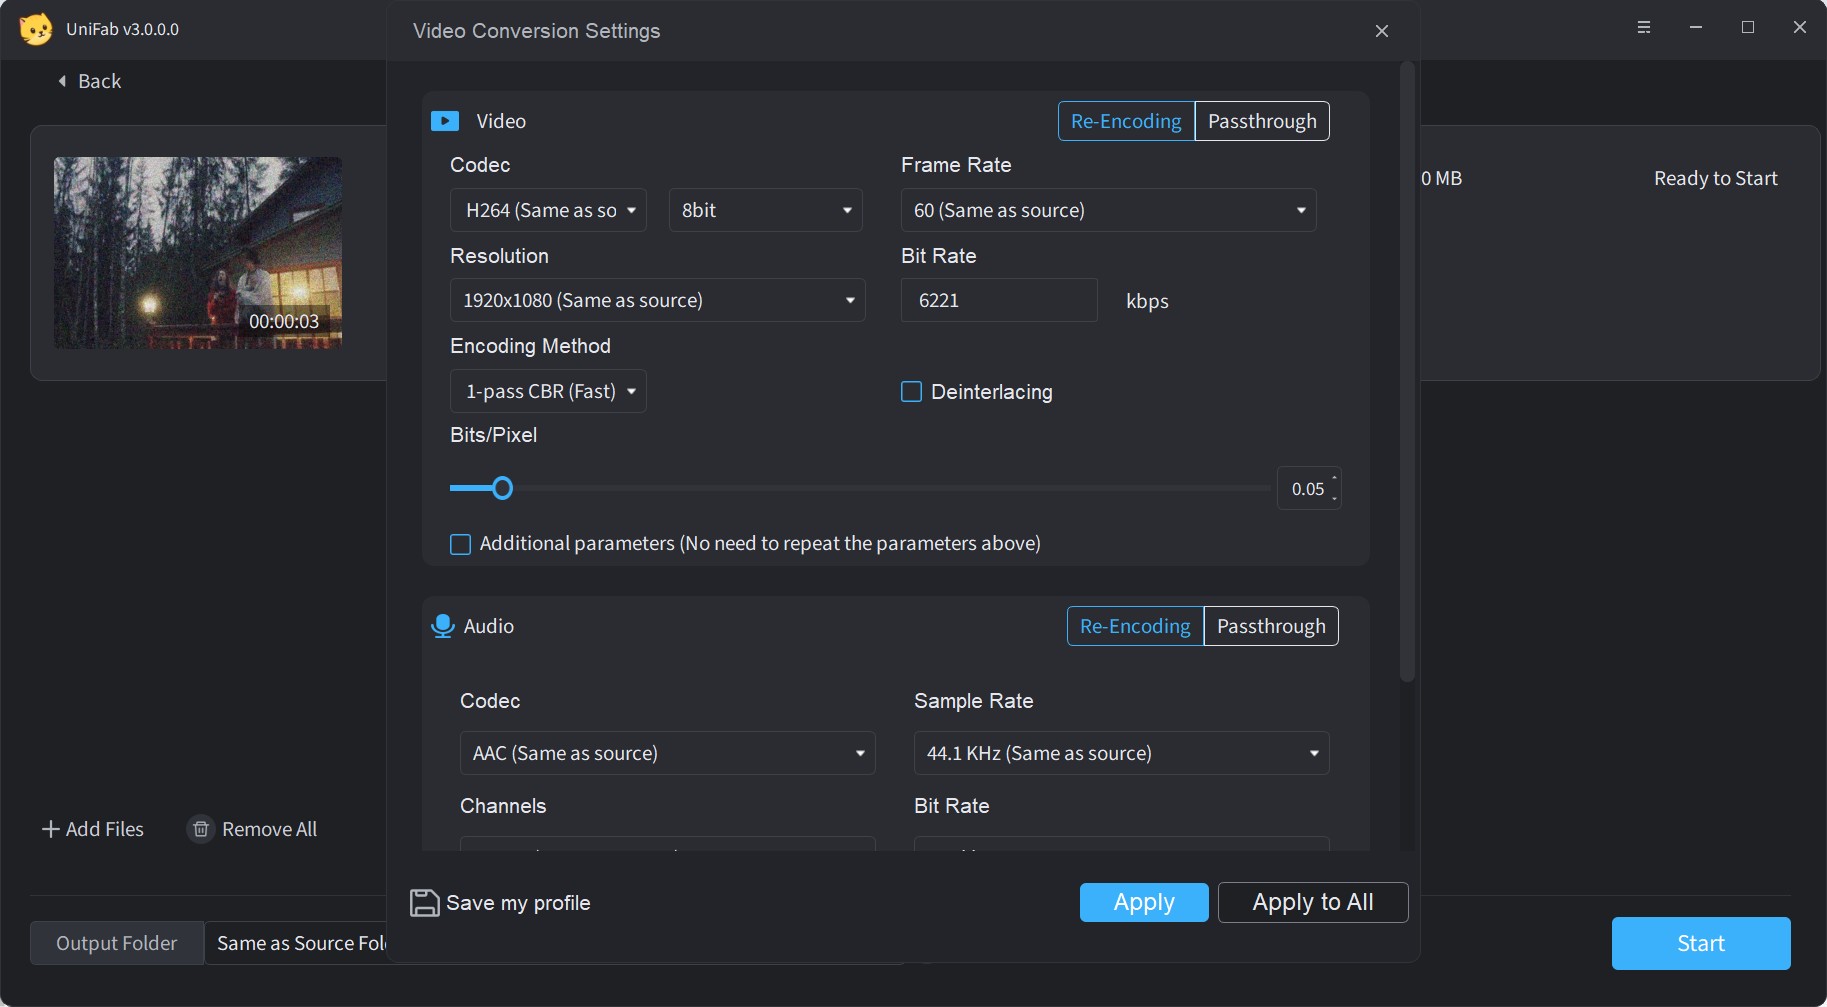Click the Back arrow icon
1827x1007 pixels.
(62, 81)
